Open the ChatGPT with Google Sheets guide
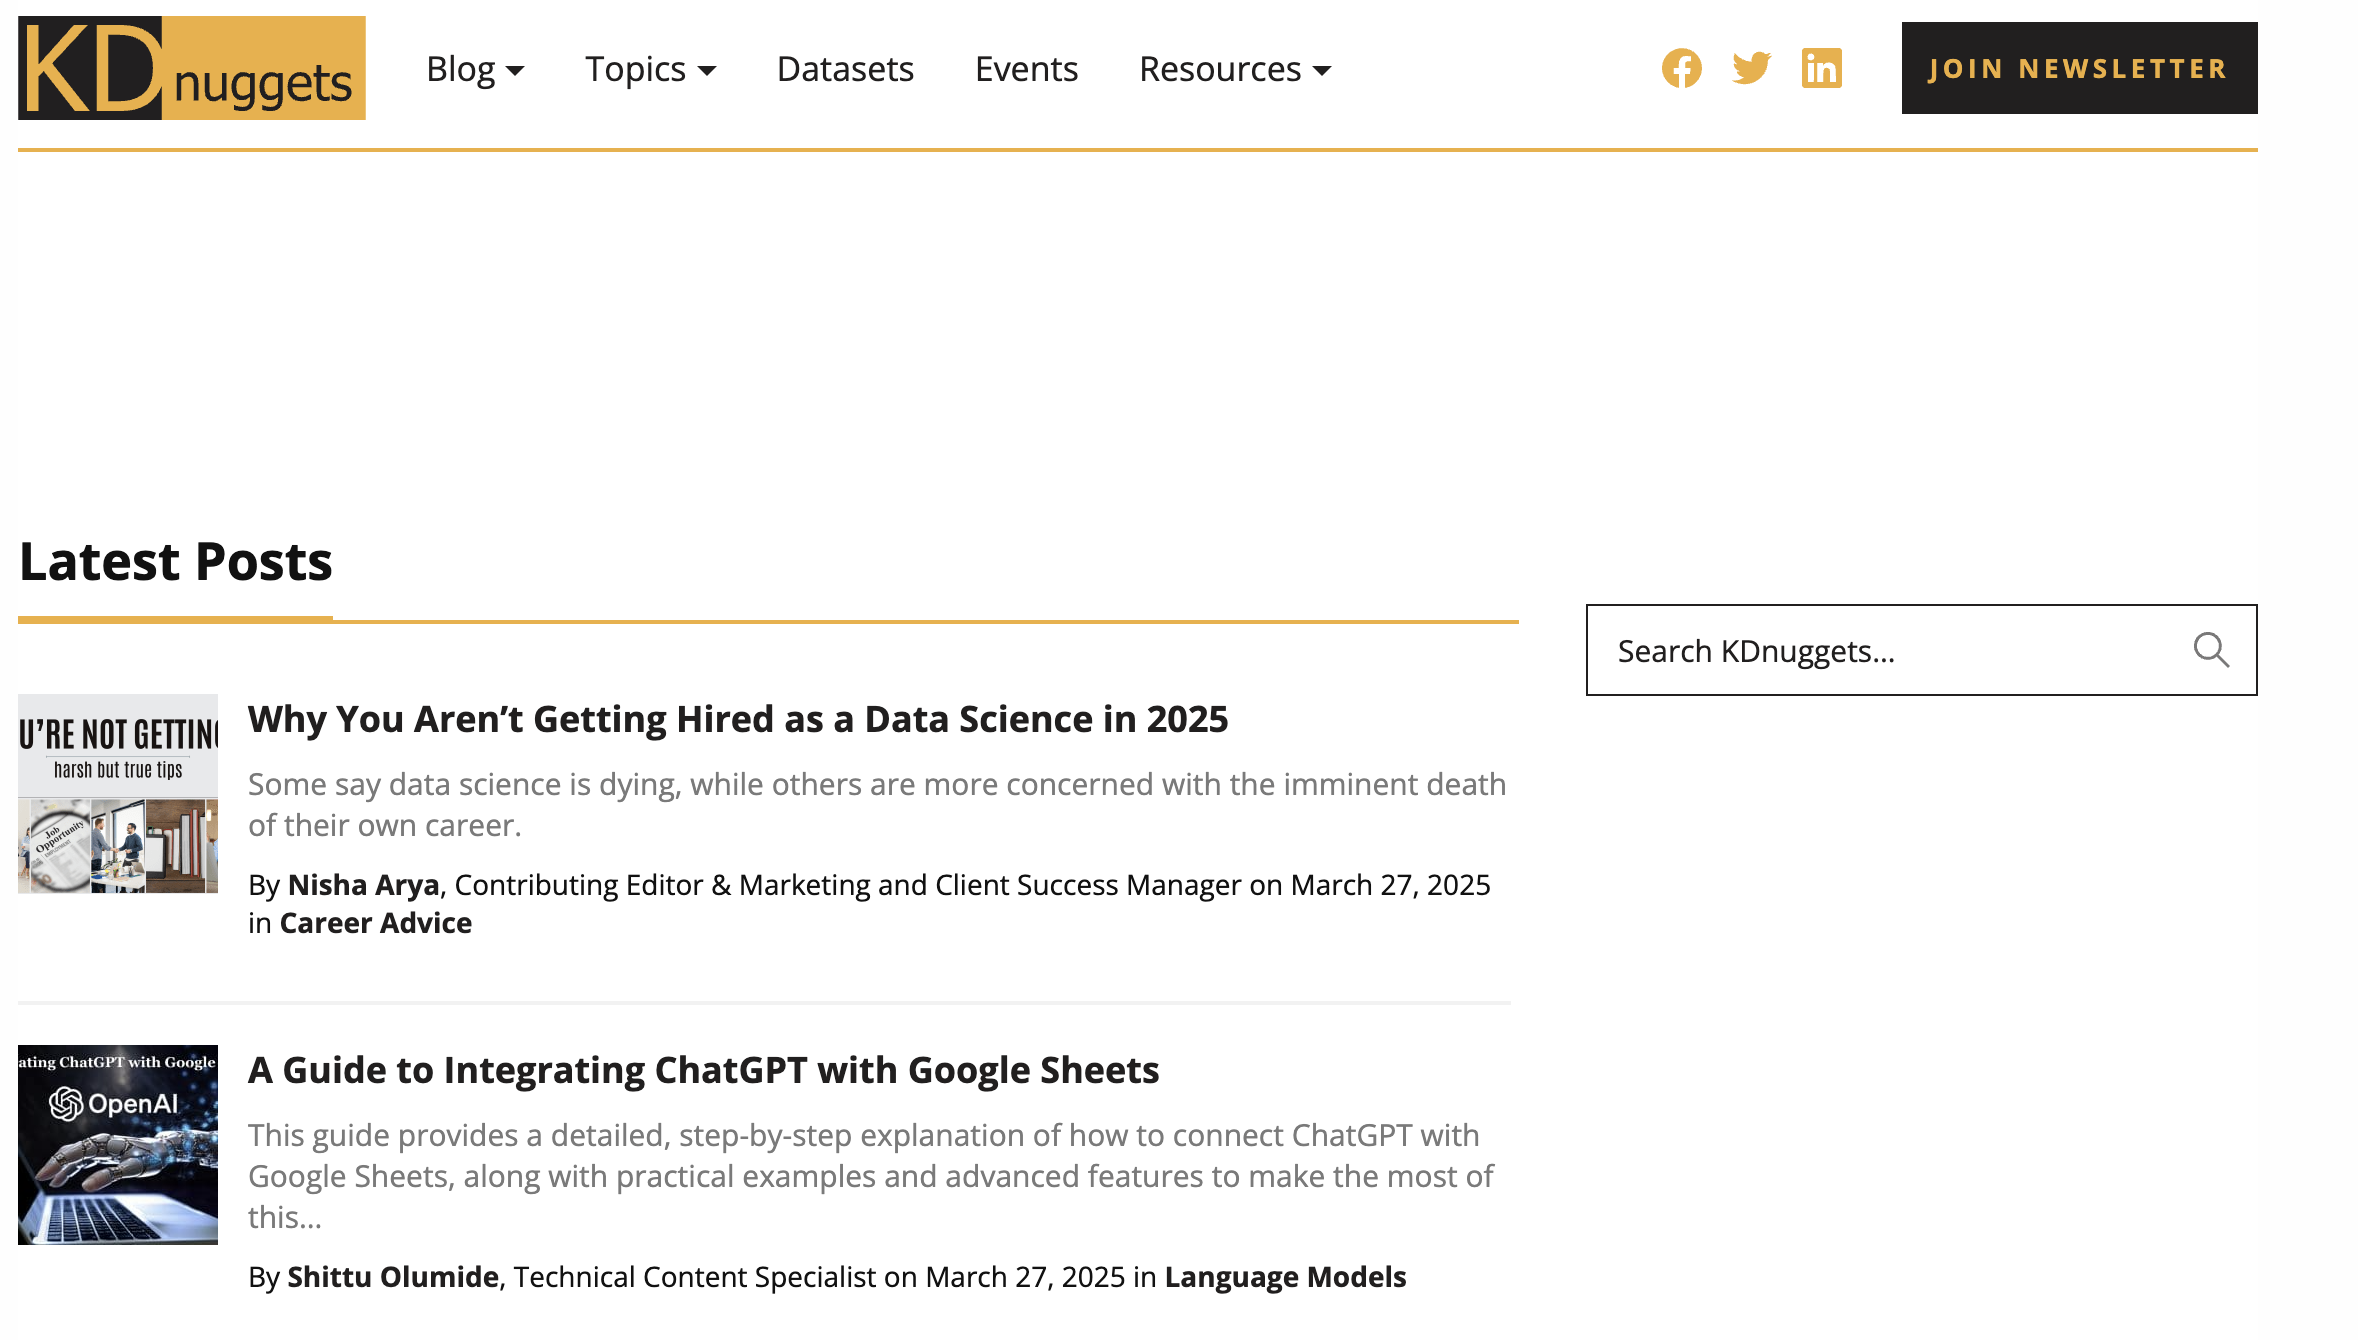2358x1340 pixels. click(703, 1070)
